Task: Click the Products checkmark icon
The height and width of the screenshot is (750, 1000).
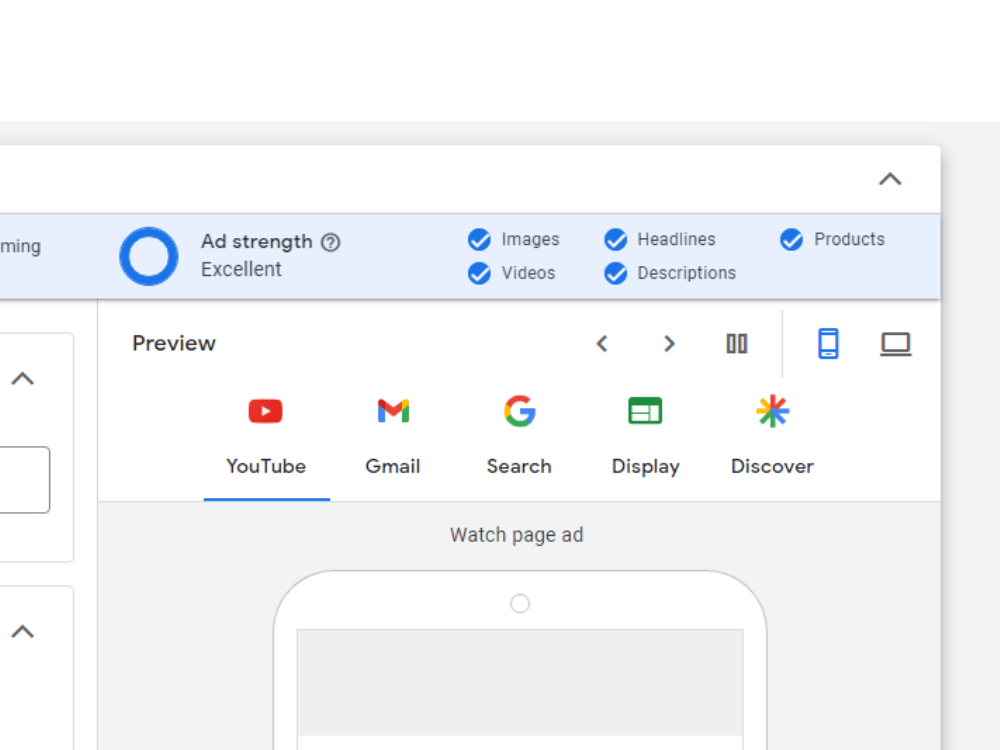Action: click(791, 240)
